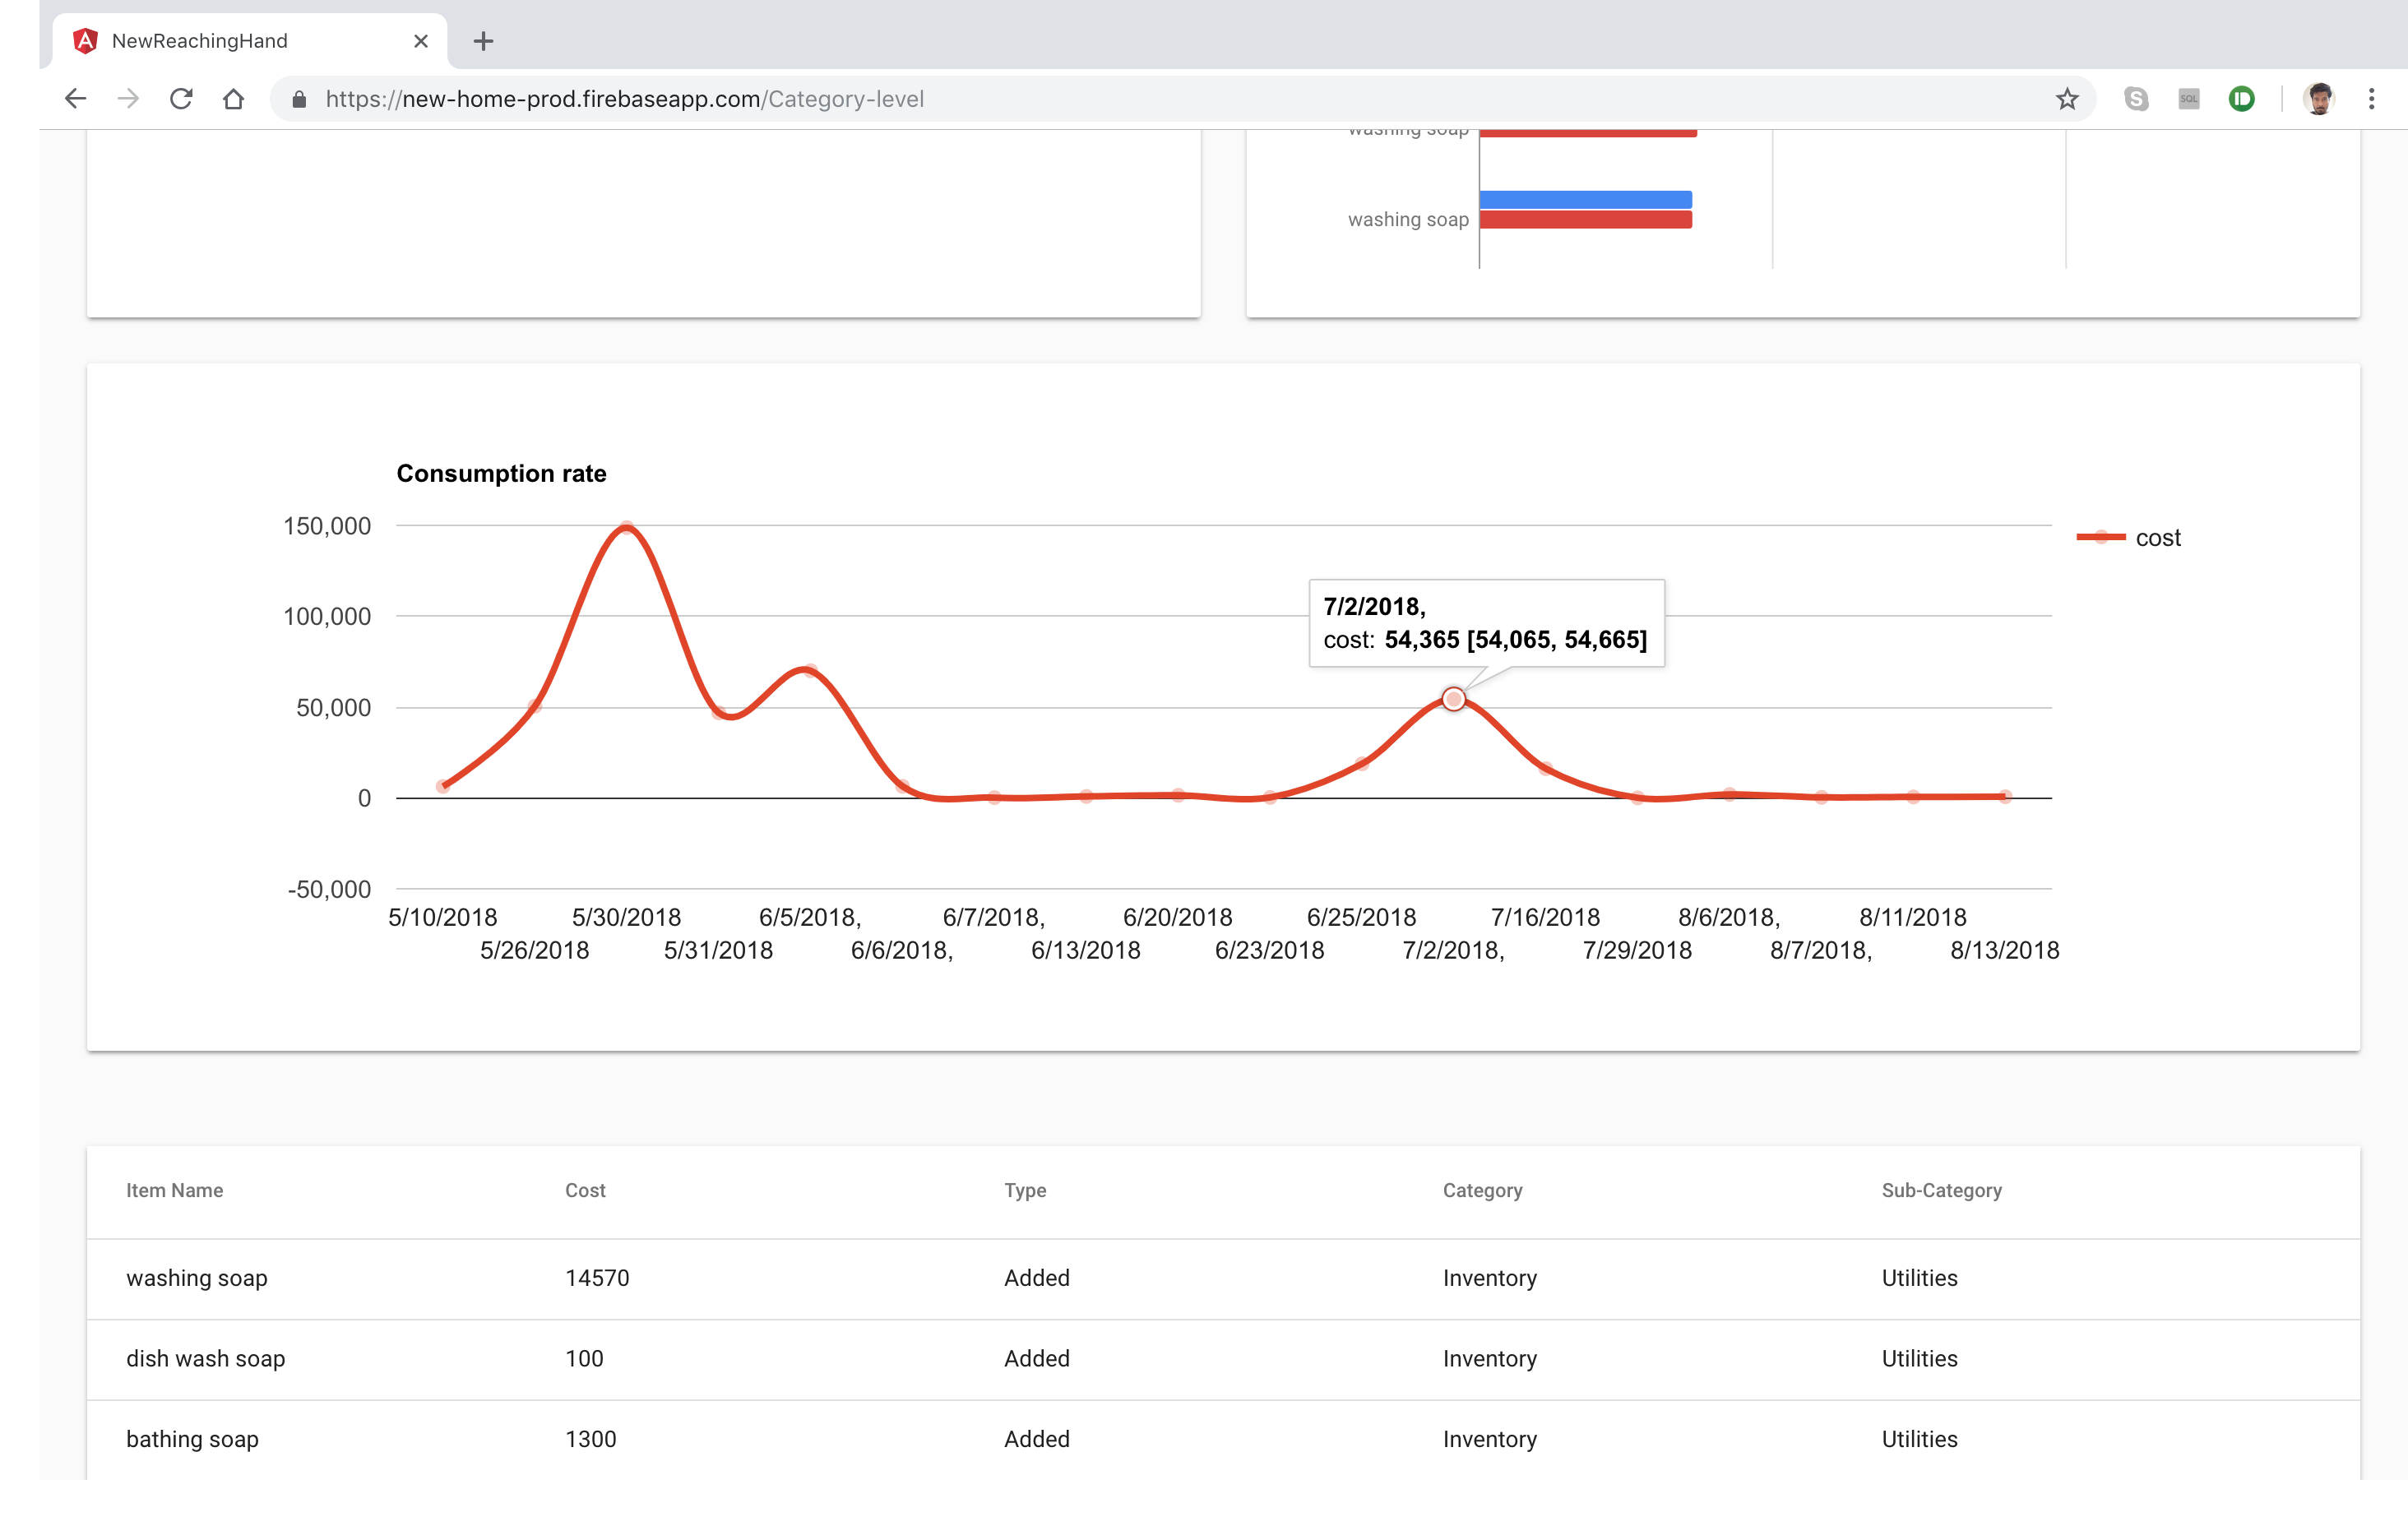This screenshot has height=1526, width=2408.
Task: Close the NewReachingHand tab
Action: pos(421,41)
